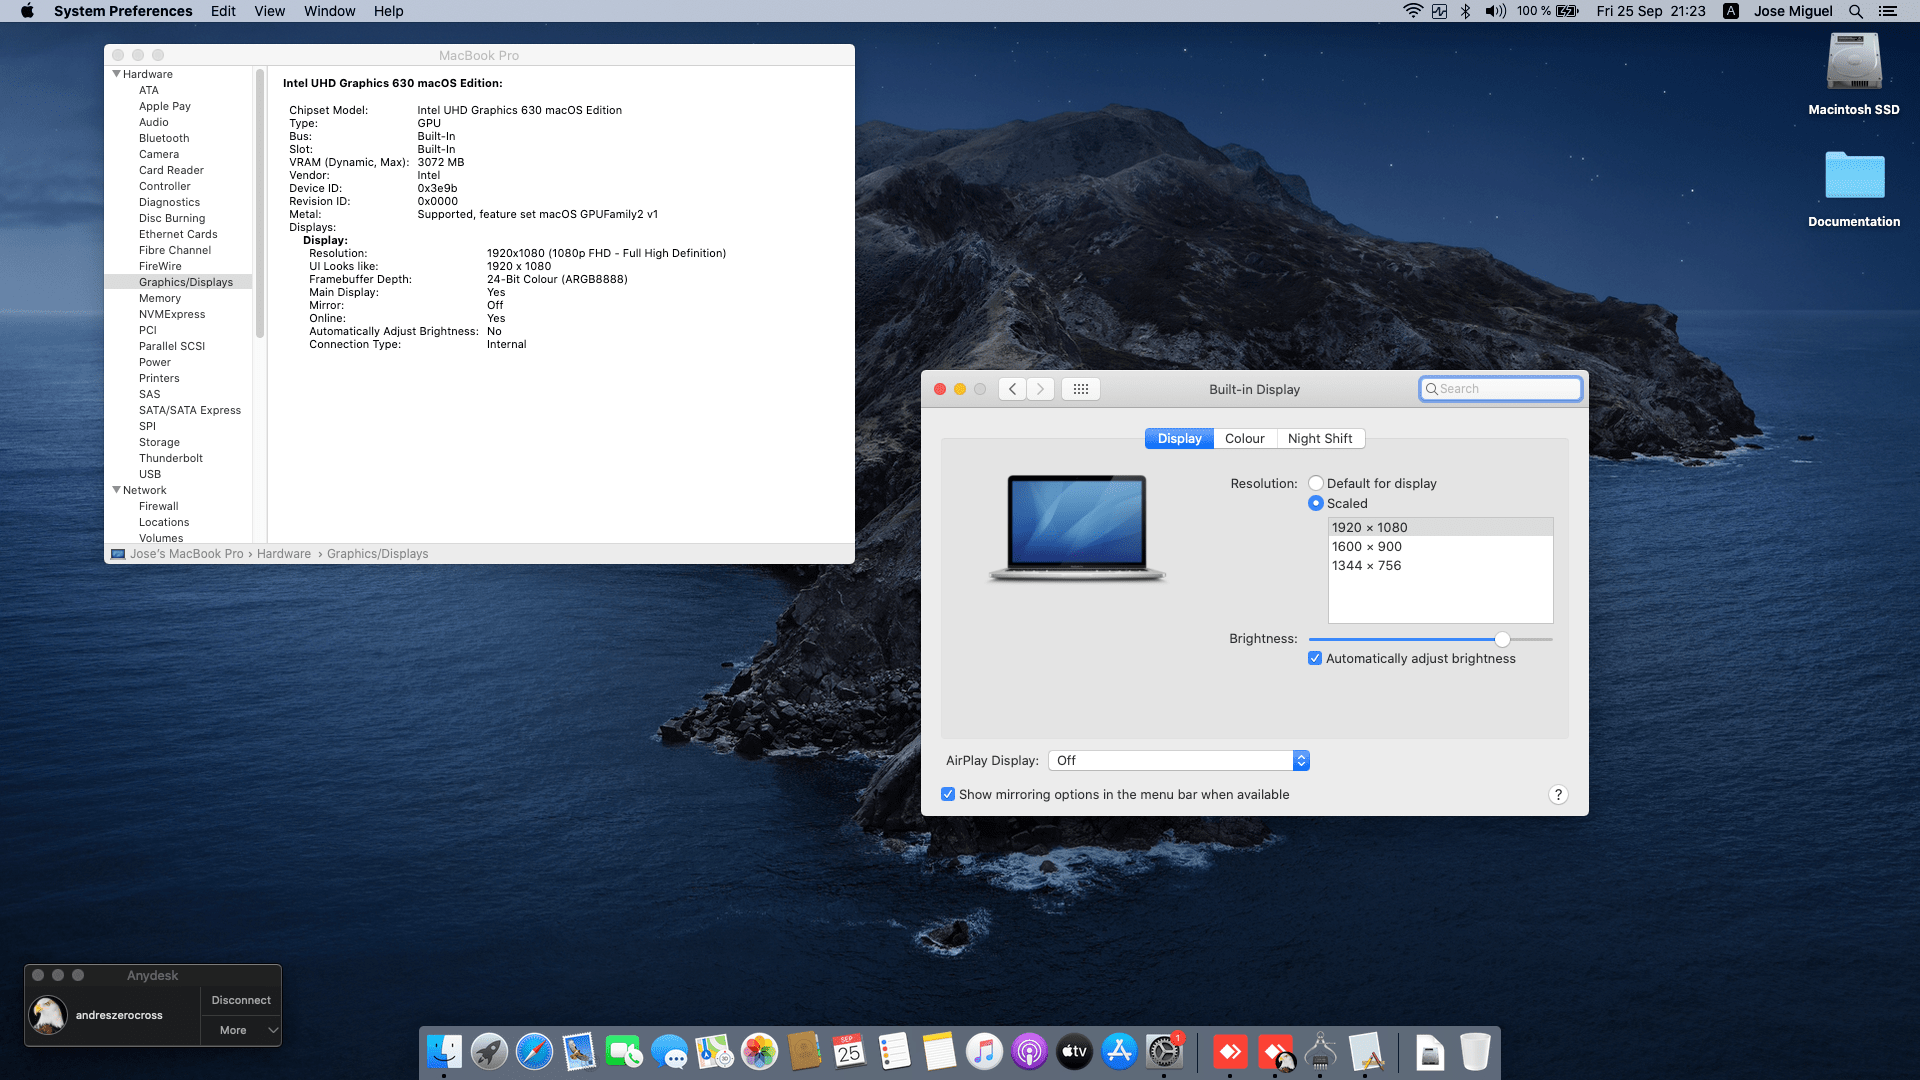
Task: Go back in the preferences window
Action: [x=1013, y=389]
